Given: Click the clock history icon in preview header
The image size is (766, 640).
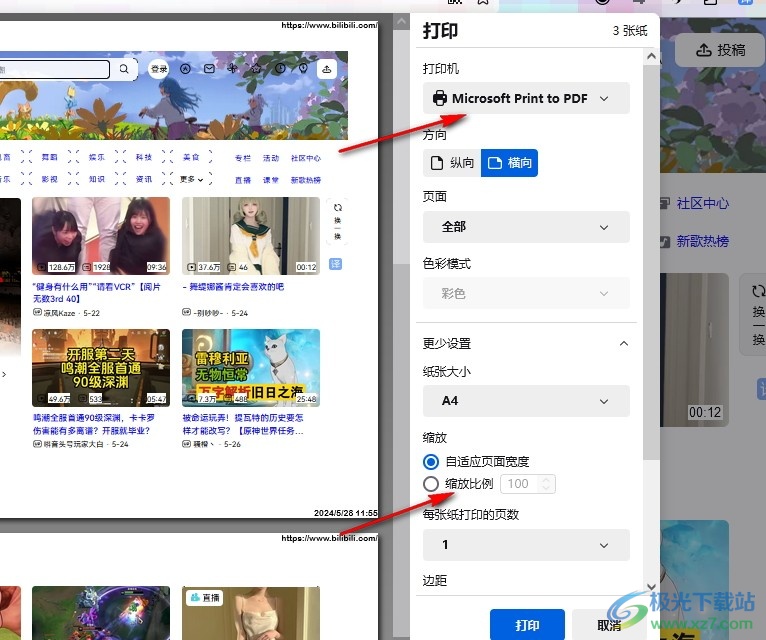Looking at the screenshot, I should (280, 68).
